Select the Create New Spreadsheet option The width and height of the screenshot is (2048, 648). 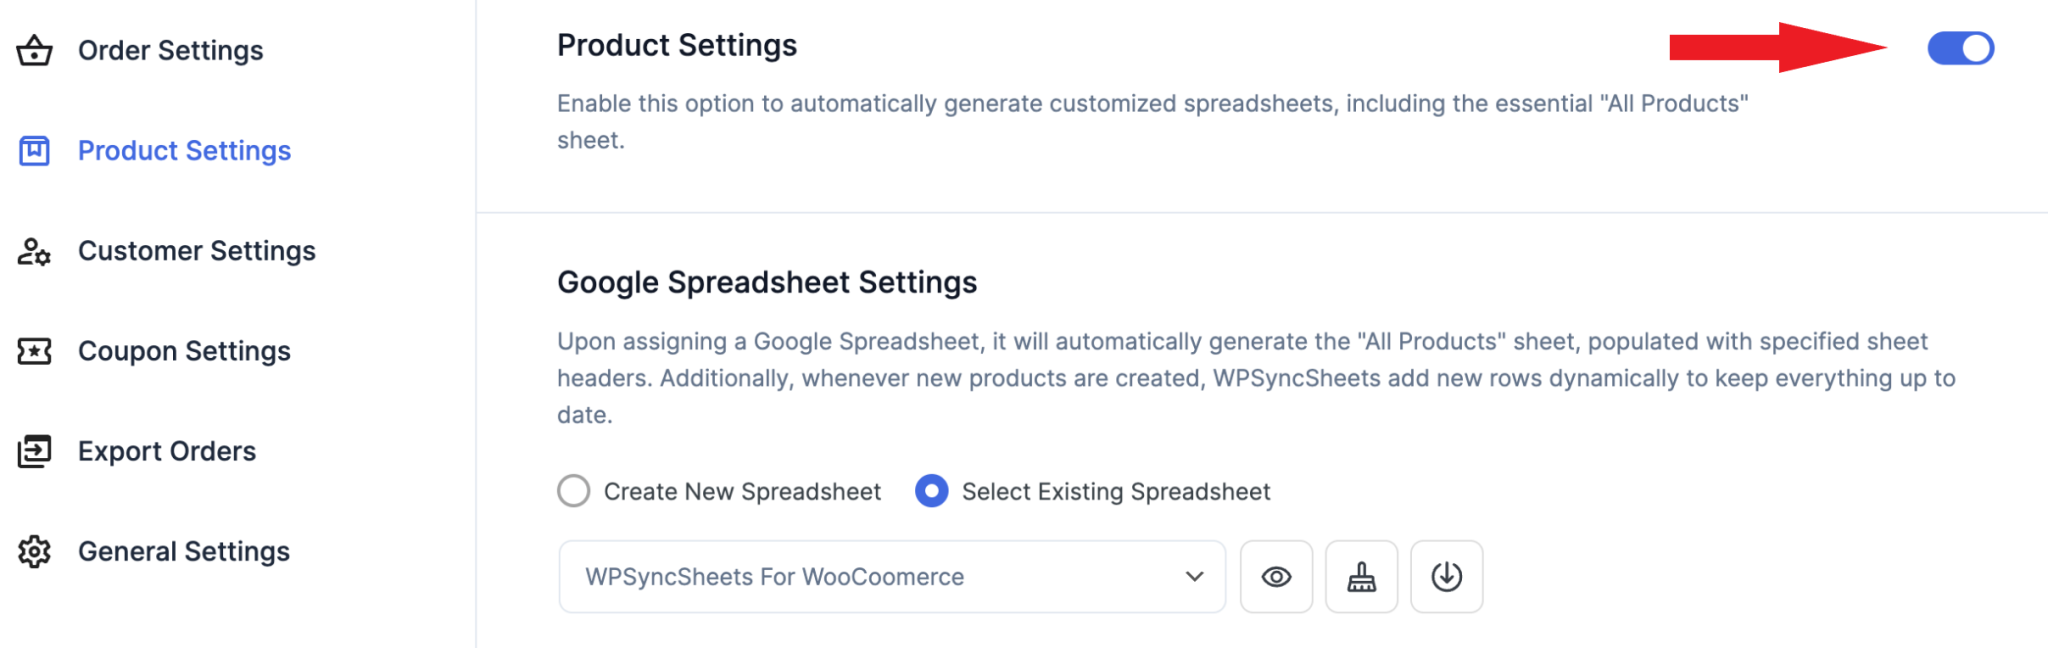(x=573, y=491)
